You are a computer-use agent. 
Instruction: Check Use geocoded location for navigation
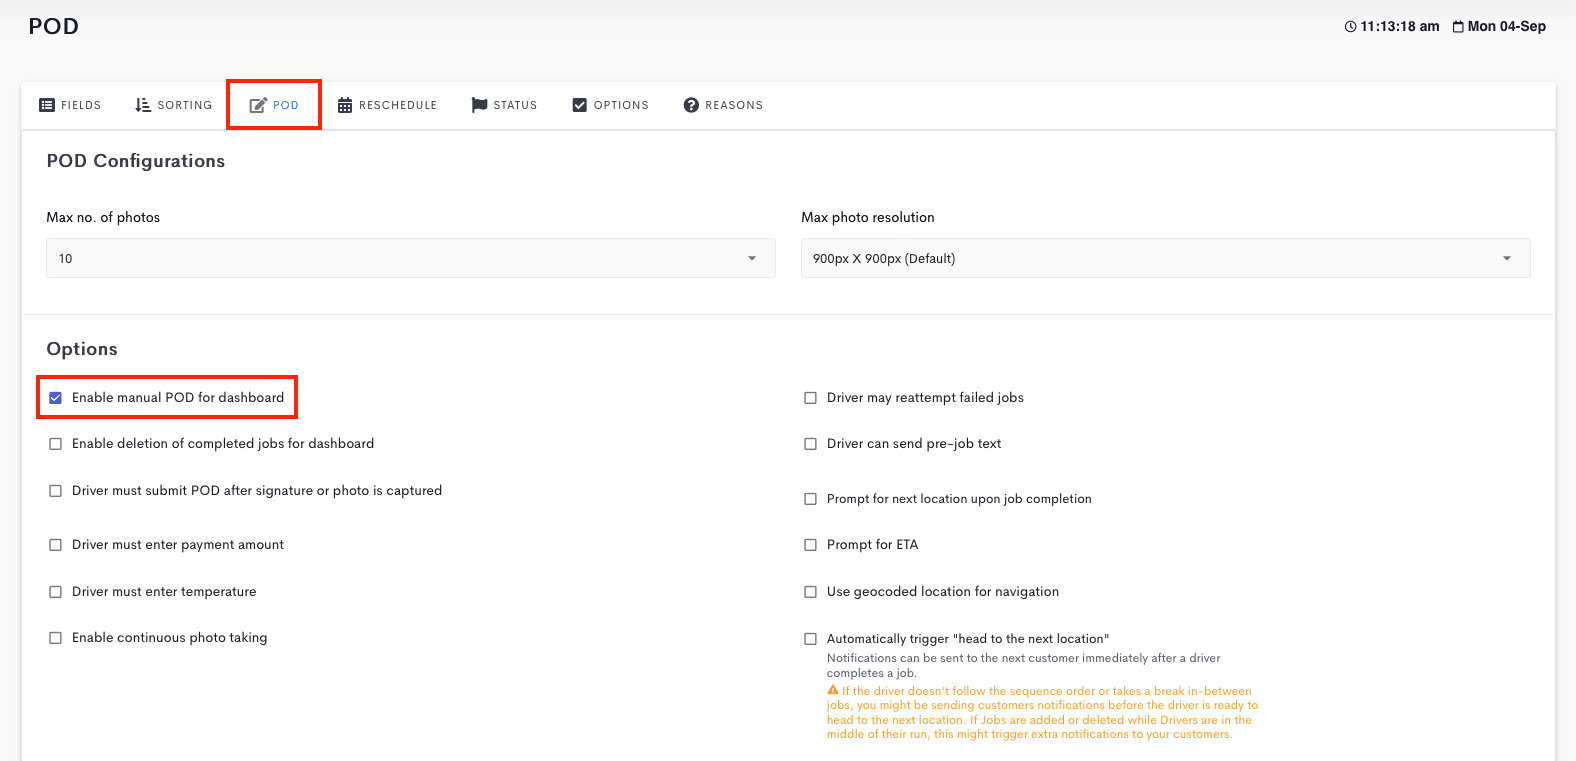pos(811,592)
